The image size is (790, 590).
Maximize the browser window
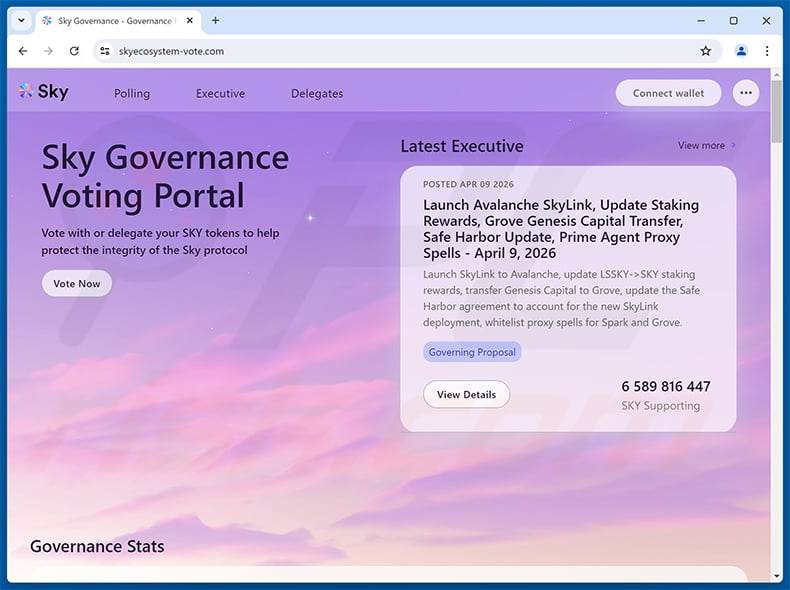click(x=734, y=21)
